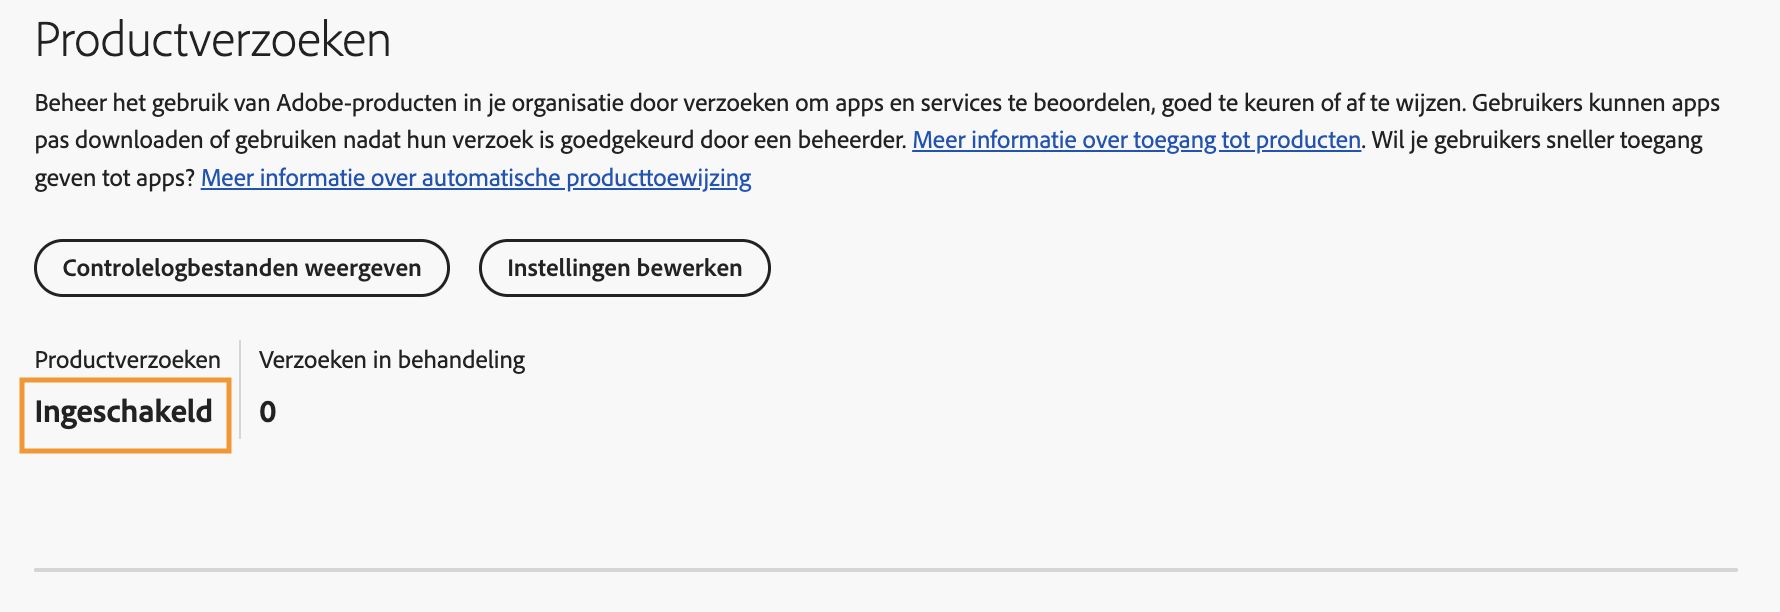
Task: Click the rounded "Controlelogbestanden weergeven" pill button
Action: point(241,268)
